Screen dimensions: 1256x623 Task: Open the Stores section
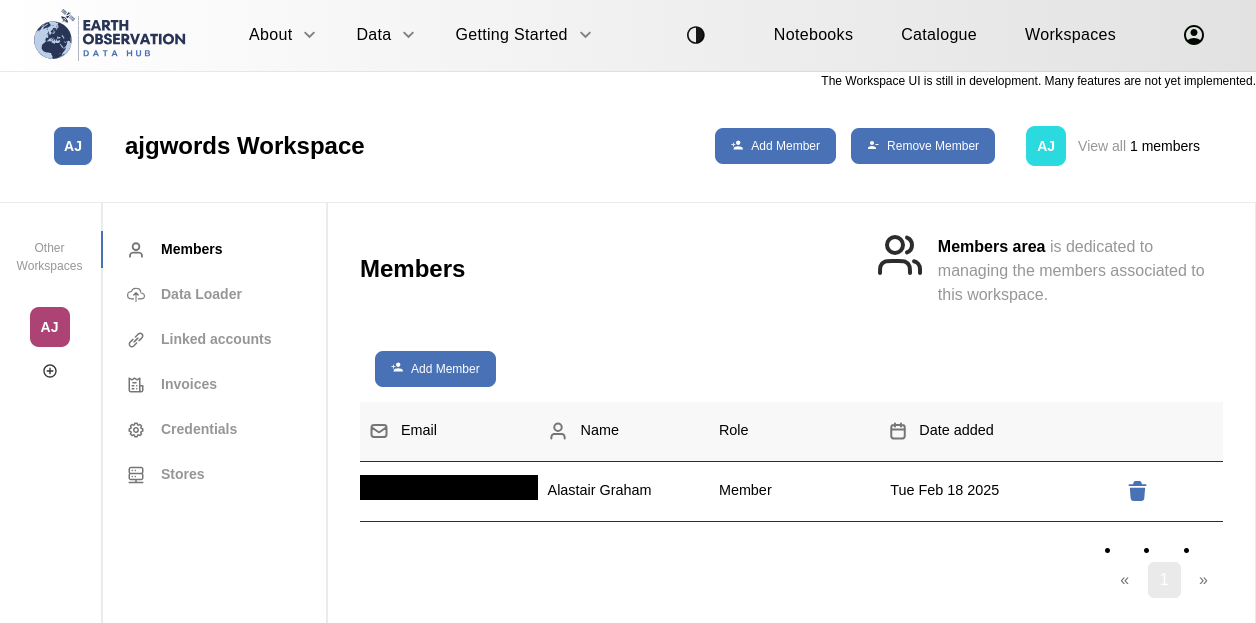click(182, 474)
